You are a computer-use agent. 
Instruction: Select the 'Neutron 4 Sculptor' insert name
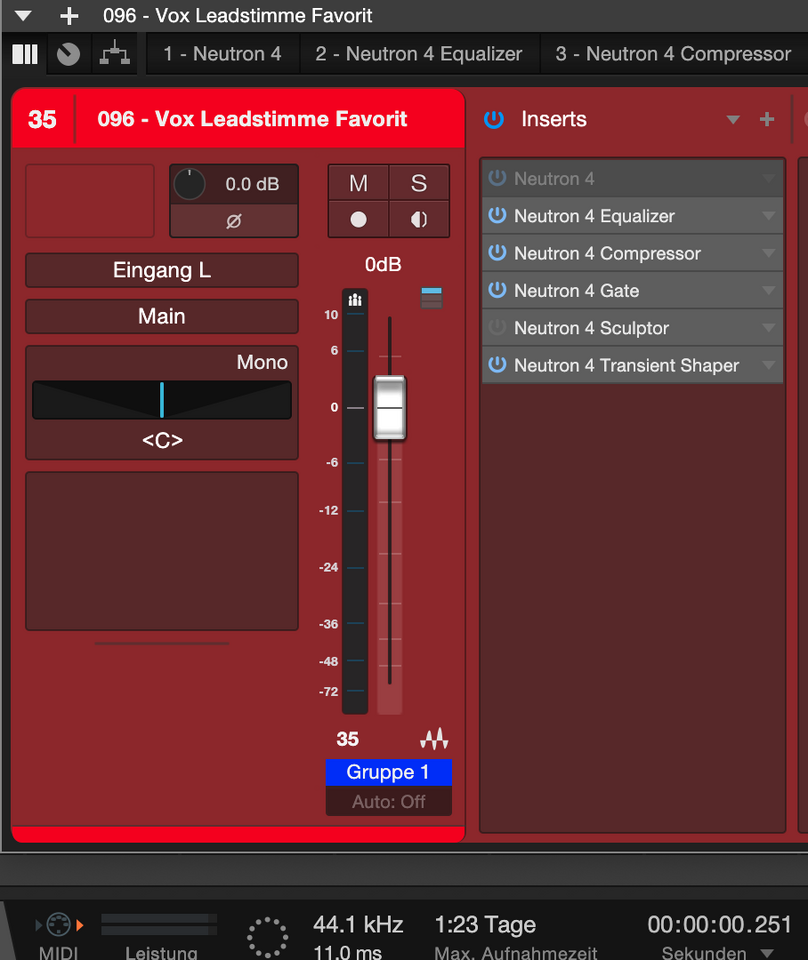point(591,328)
